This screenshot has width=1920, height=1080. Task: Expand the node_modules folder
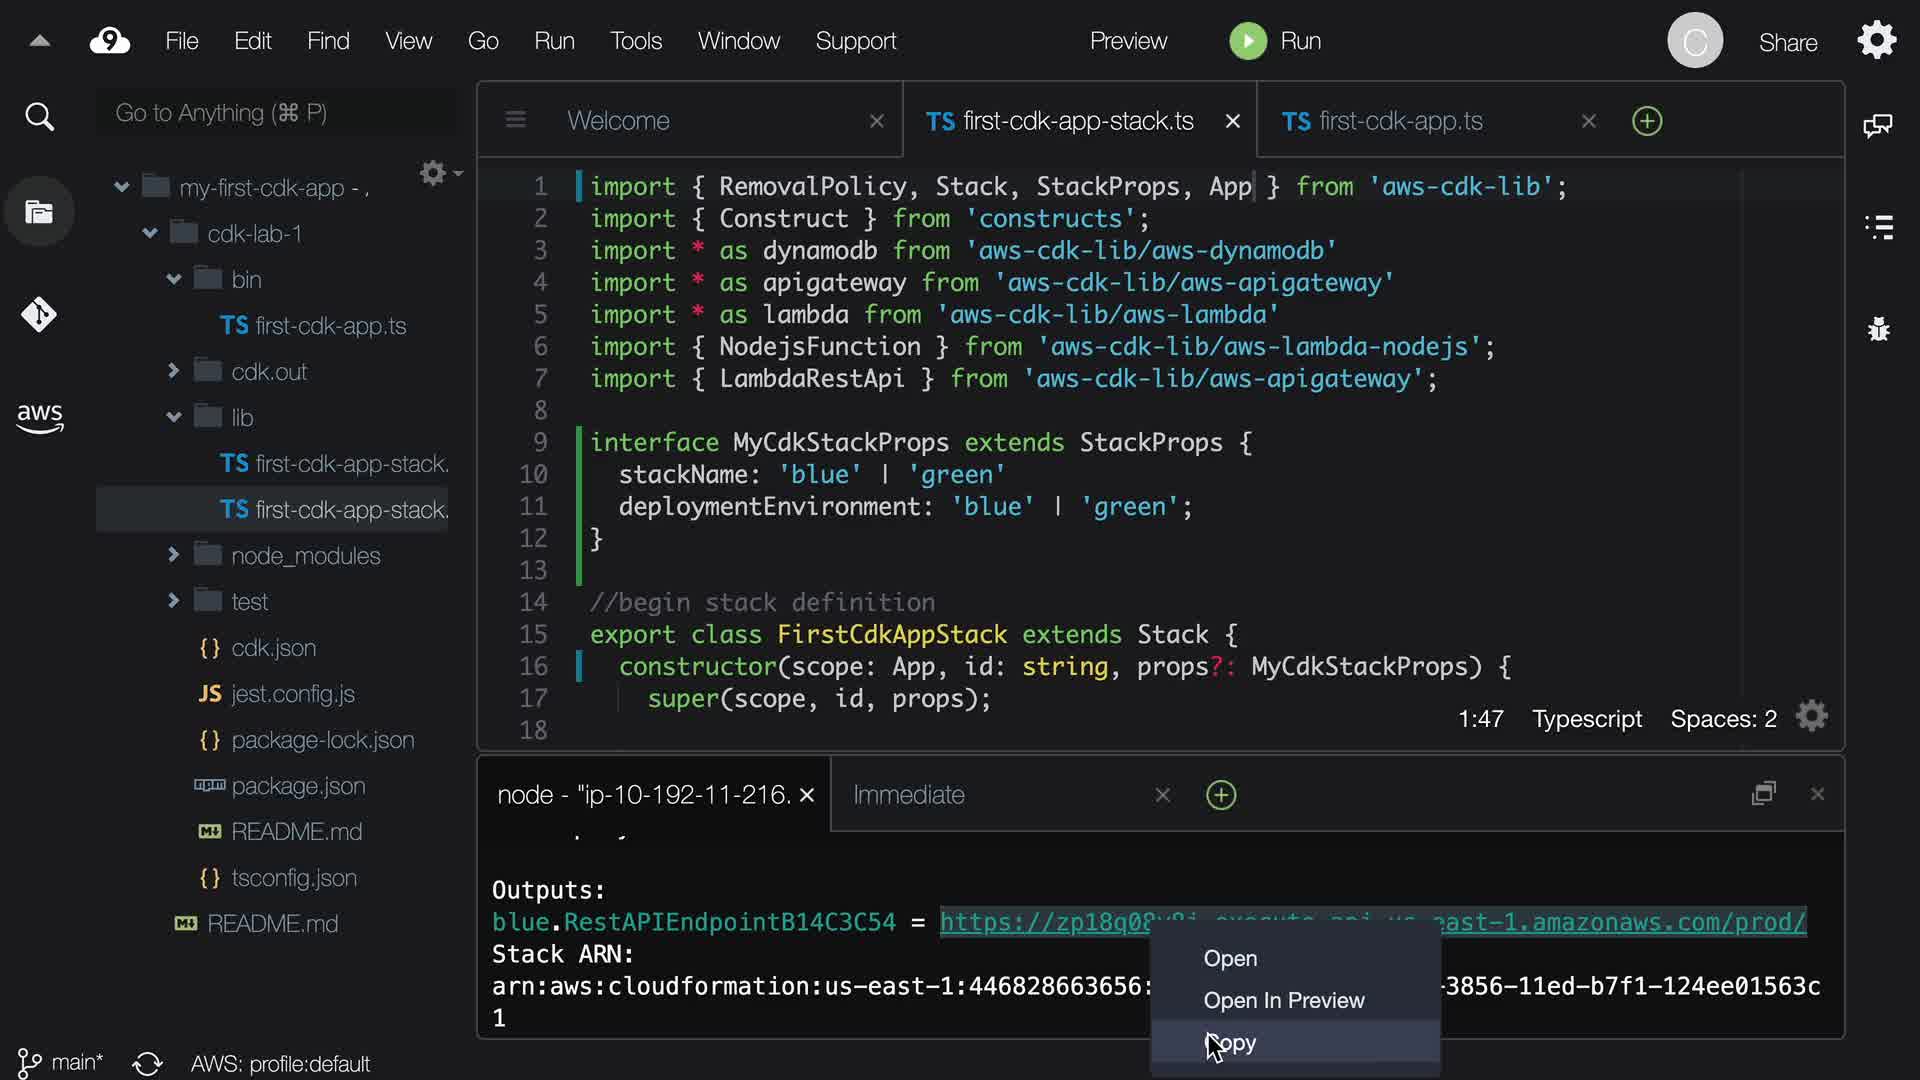173,554
